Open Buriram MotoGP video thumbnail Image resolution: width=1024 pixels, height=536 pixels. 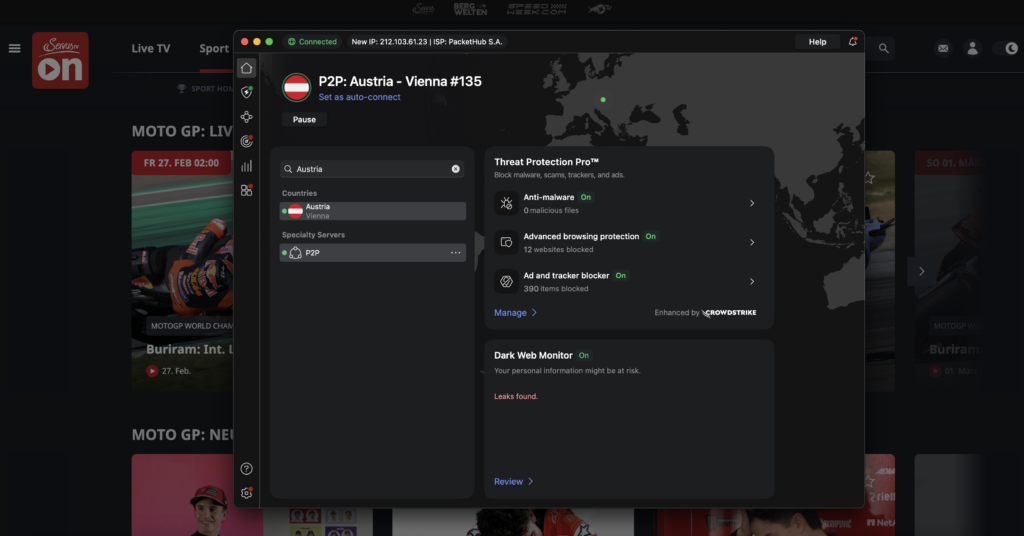pyautogui.click(x=182, y=271)
